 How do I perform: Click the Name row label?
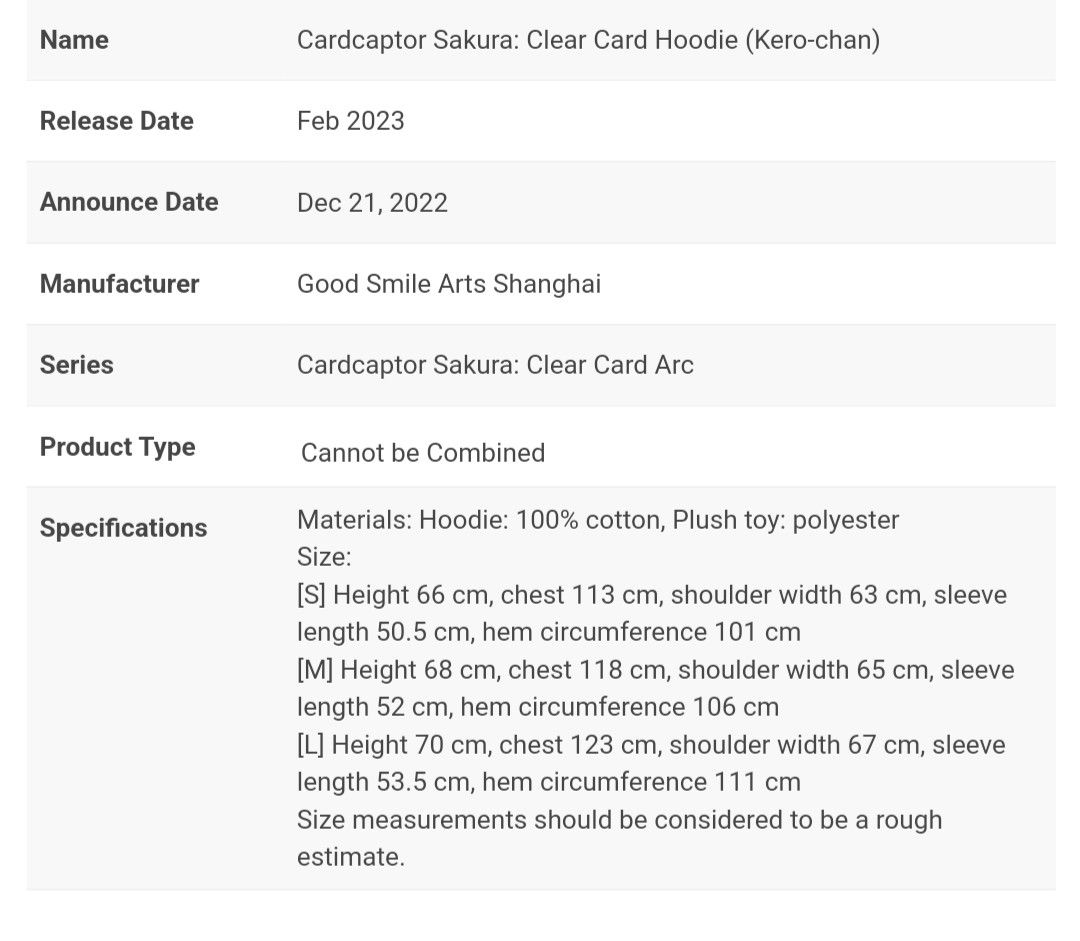74,40
